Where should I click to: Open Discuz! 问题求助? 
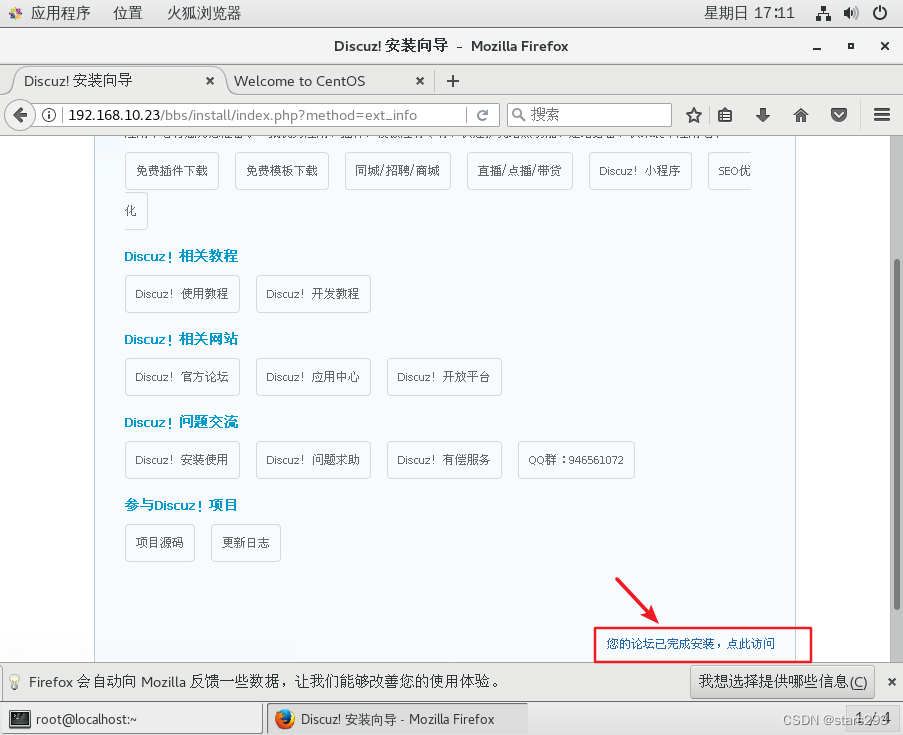[313, 460]
